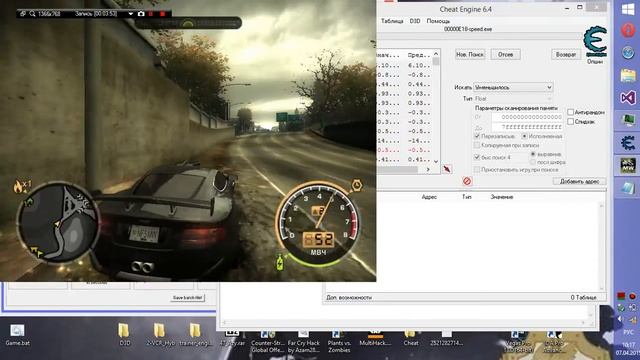Open the D3D desktop folder
640x360 pixels.
tap(124, 335)
